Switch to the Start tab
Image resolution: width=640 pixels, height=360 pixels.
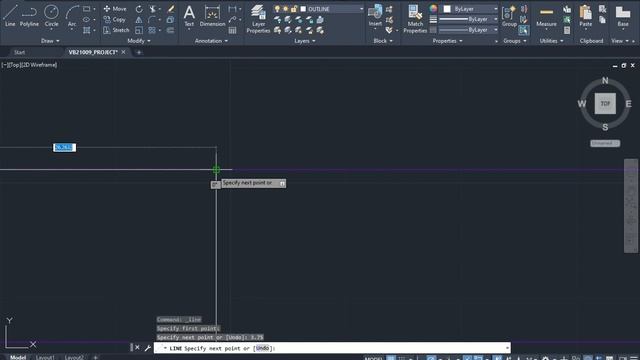click(19, 52)
